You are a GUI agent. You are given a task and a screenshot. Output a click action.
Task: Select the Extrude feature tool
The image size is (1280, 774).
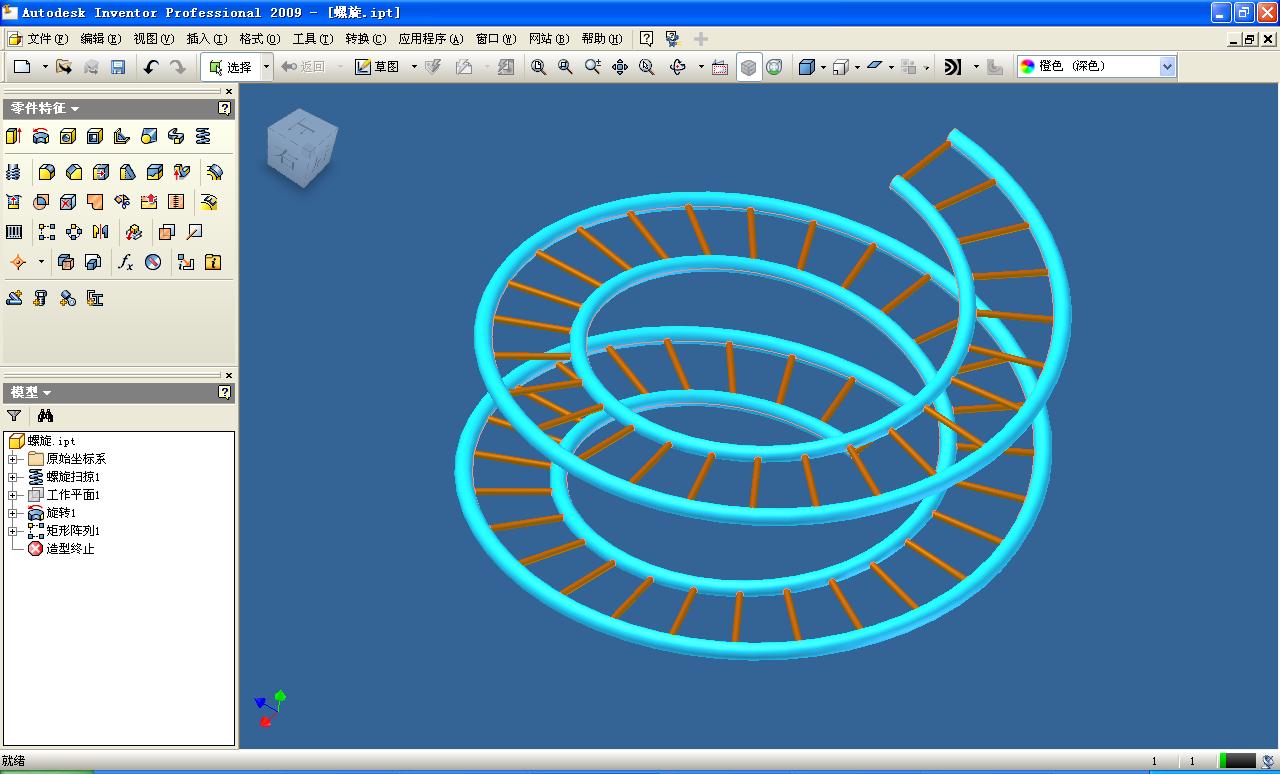tap(14, 136)
